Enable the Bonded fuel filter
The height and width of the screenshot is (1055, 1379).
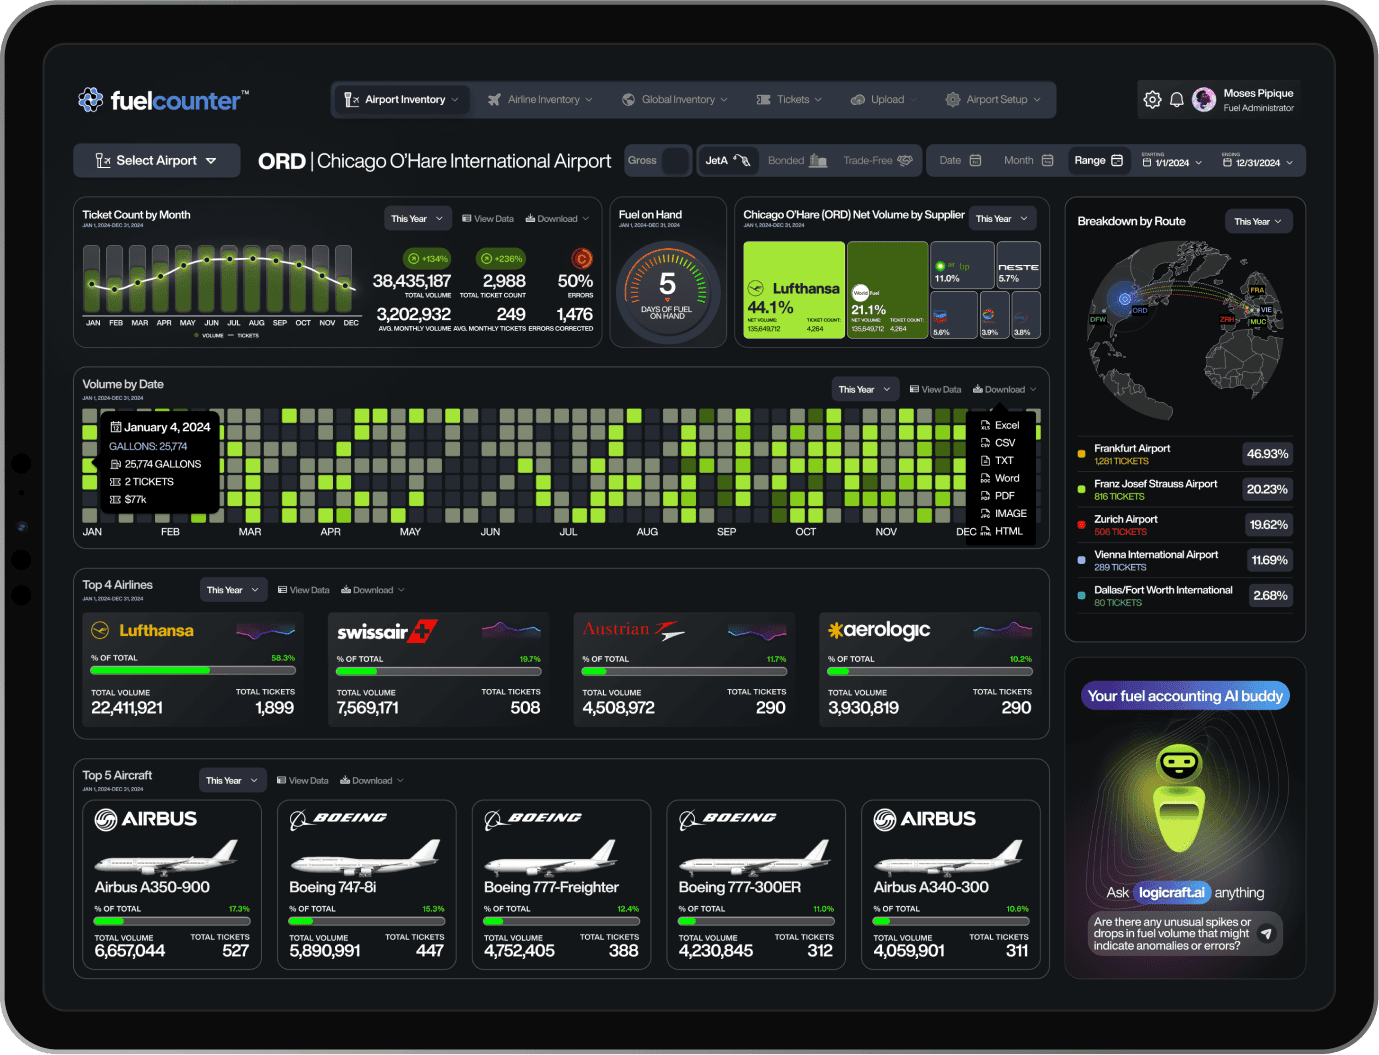click(x=797, y=161)
